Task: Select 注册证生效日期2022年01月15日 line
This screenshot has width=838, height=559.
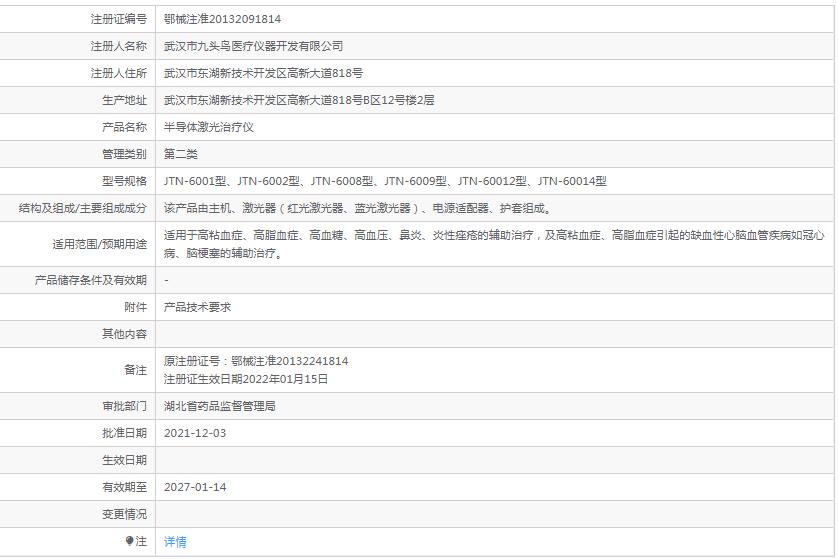Action: [x=246, y=379]
